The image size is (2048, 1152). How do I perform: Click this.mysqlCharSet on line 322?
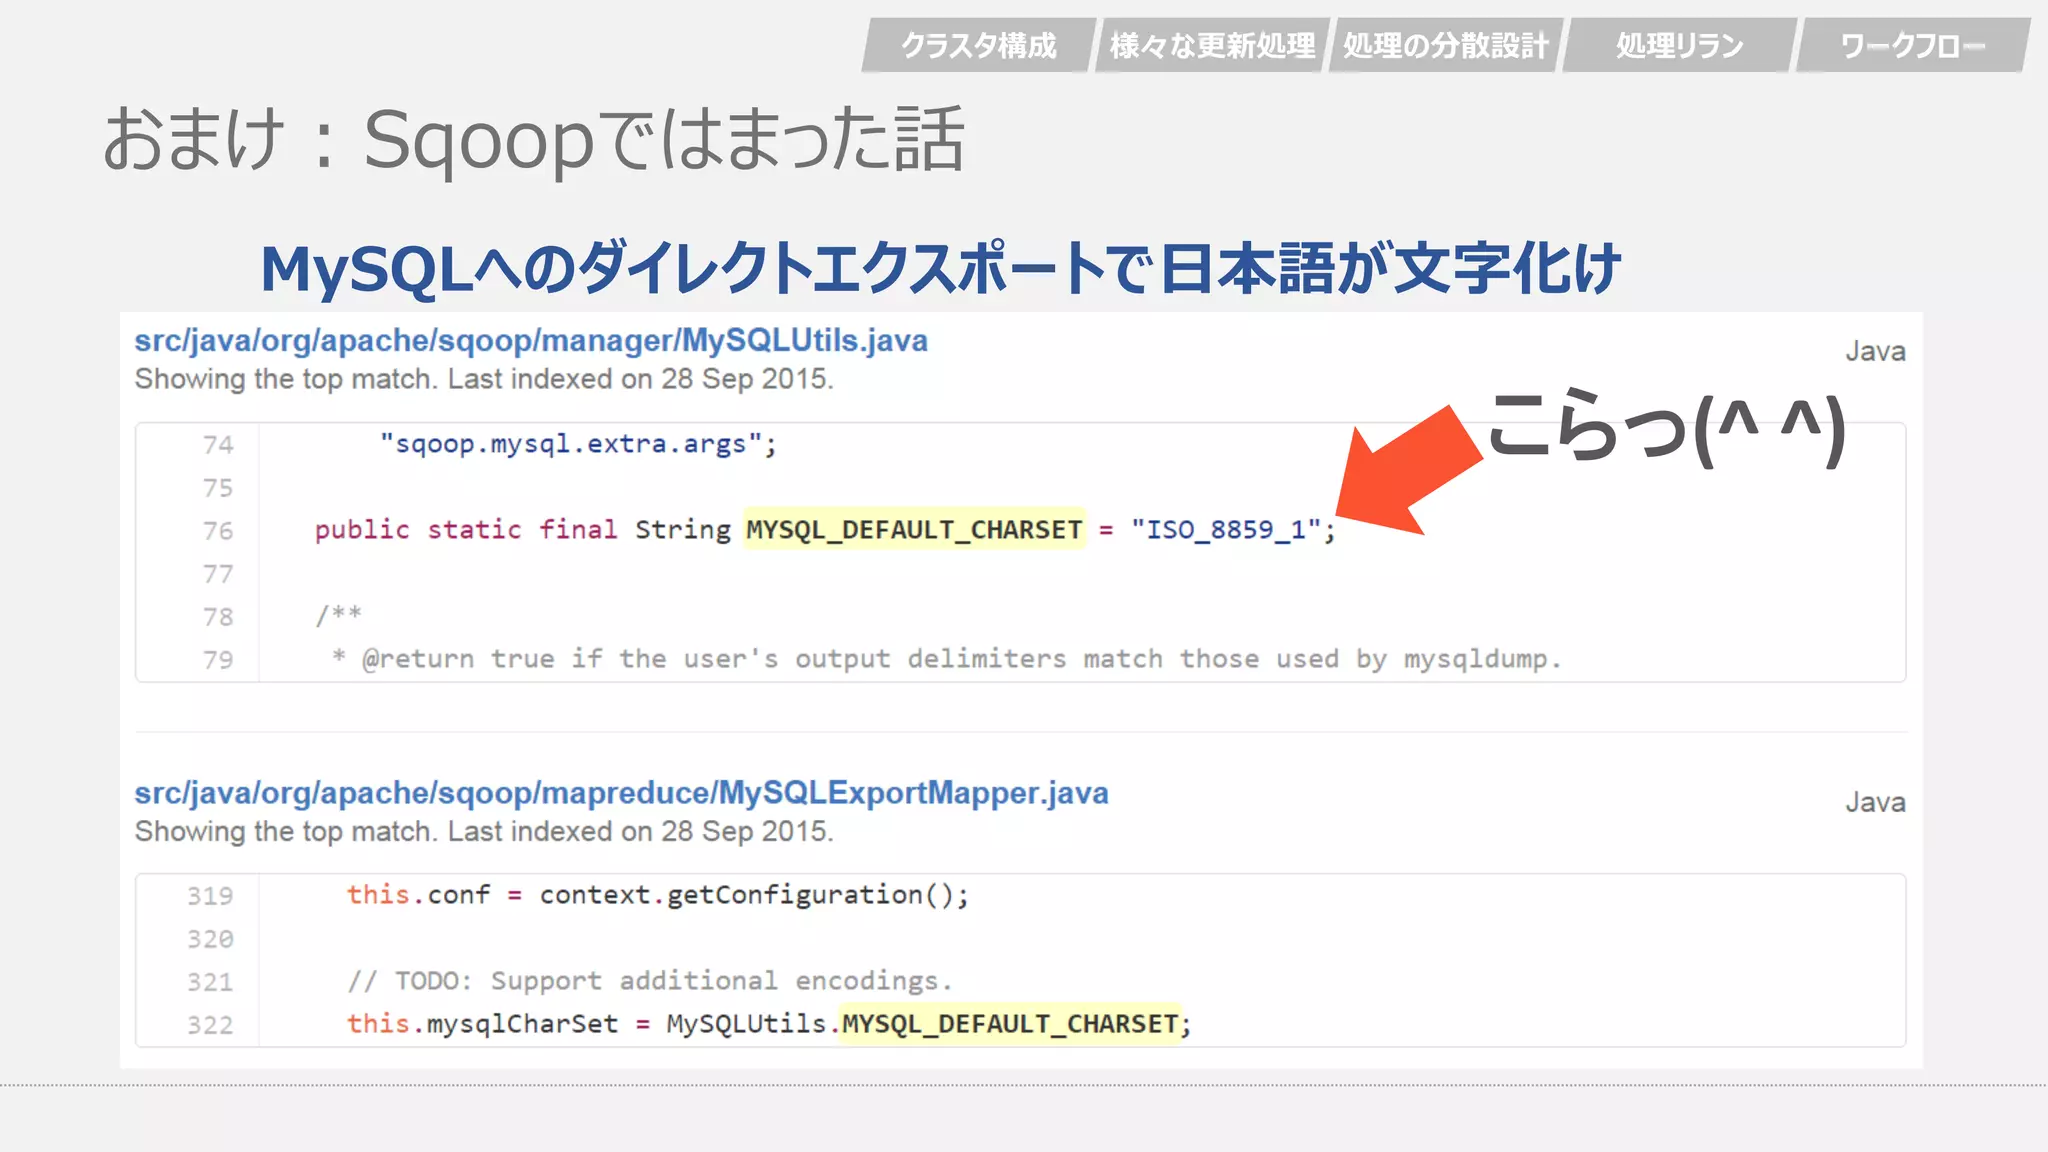(x=482, y=1024)
